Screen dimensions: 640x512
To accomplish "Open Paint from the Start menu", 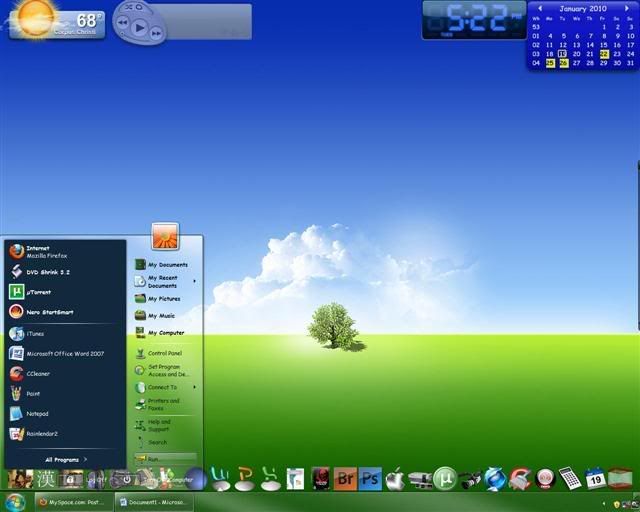I will [x=65, y=394].
